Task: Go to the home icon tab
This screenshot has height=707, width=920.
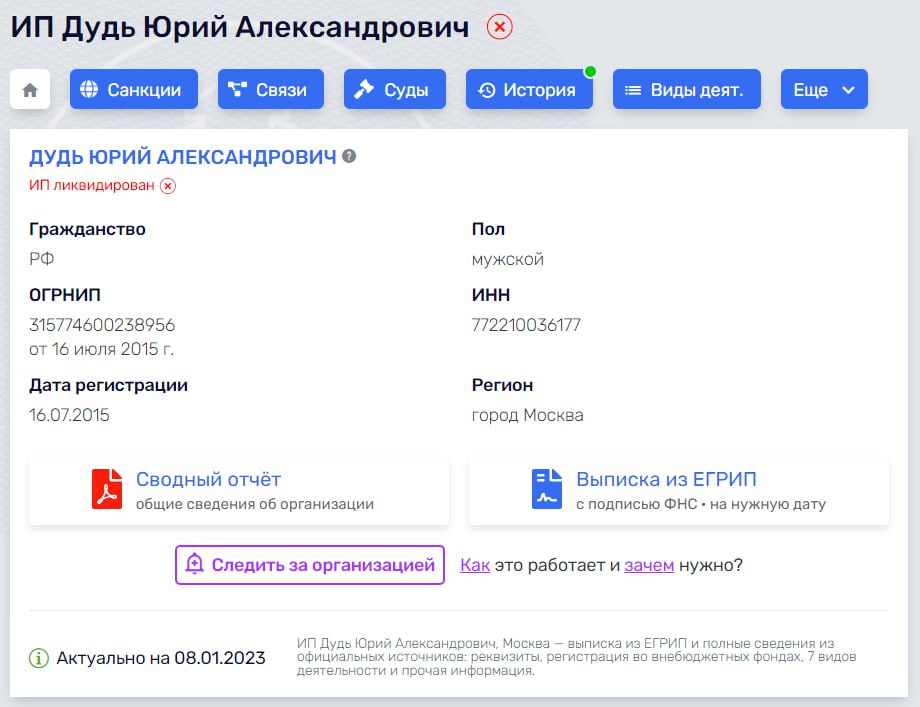Action: tap(30, 89)
